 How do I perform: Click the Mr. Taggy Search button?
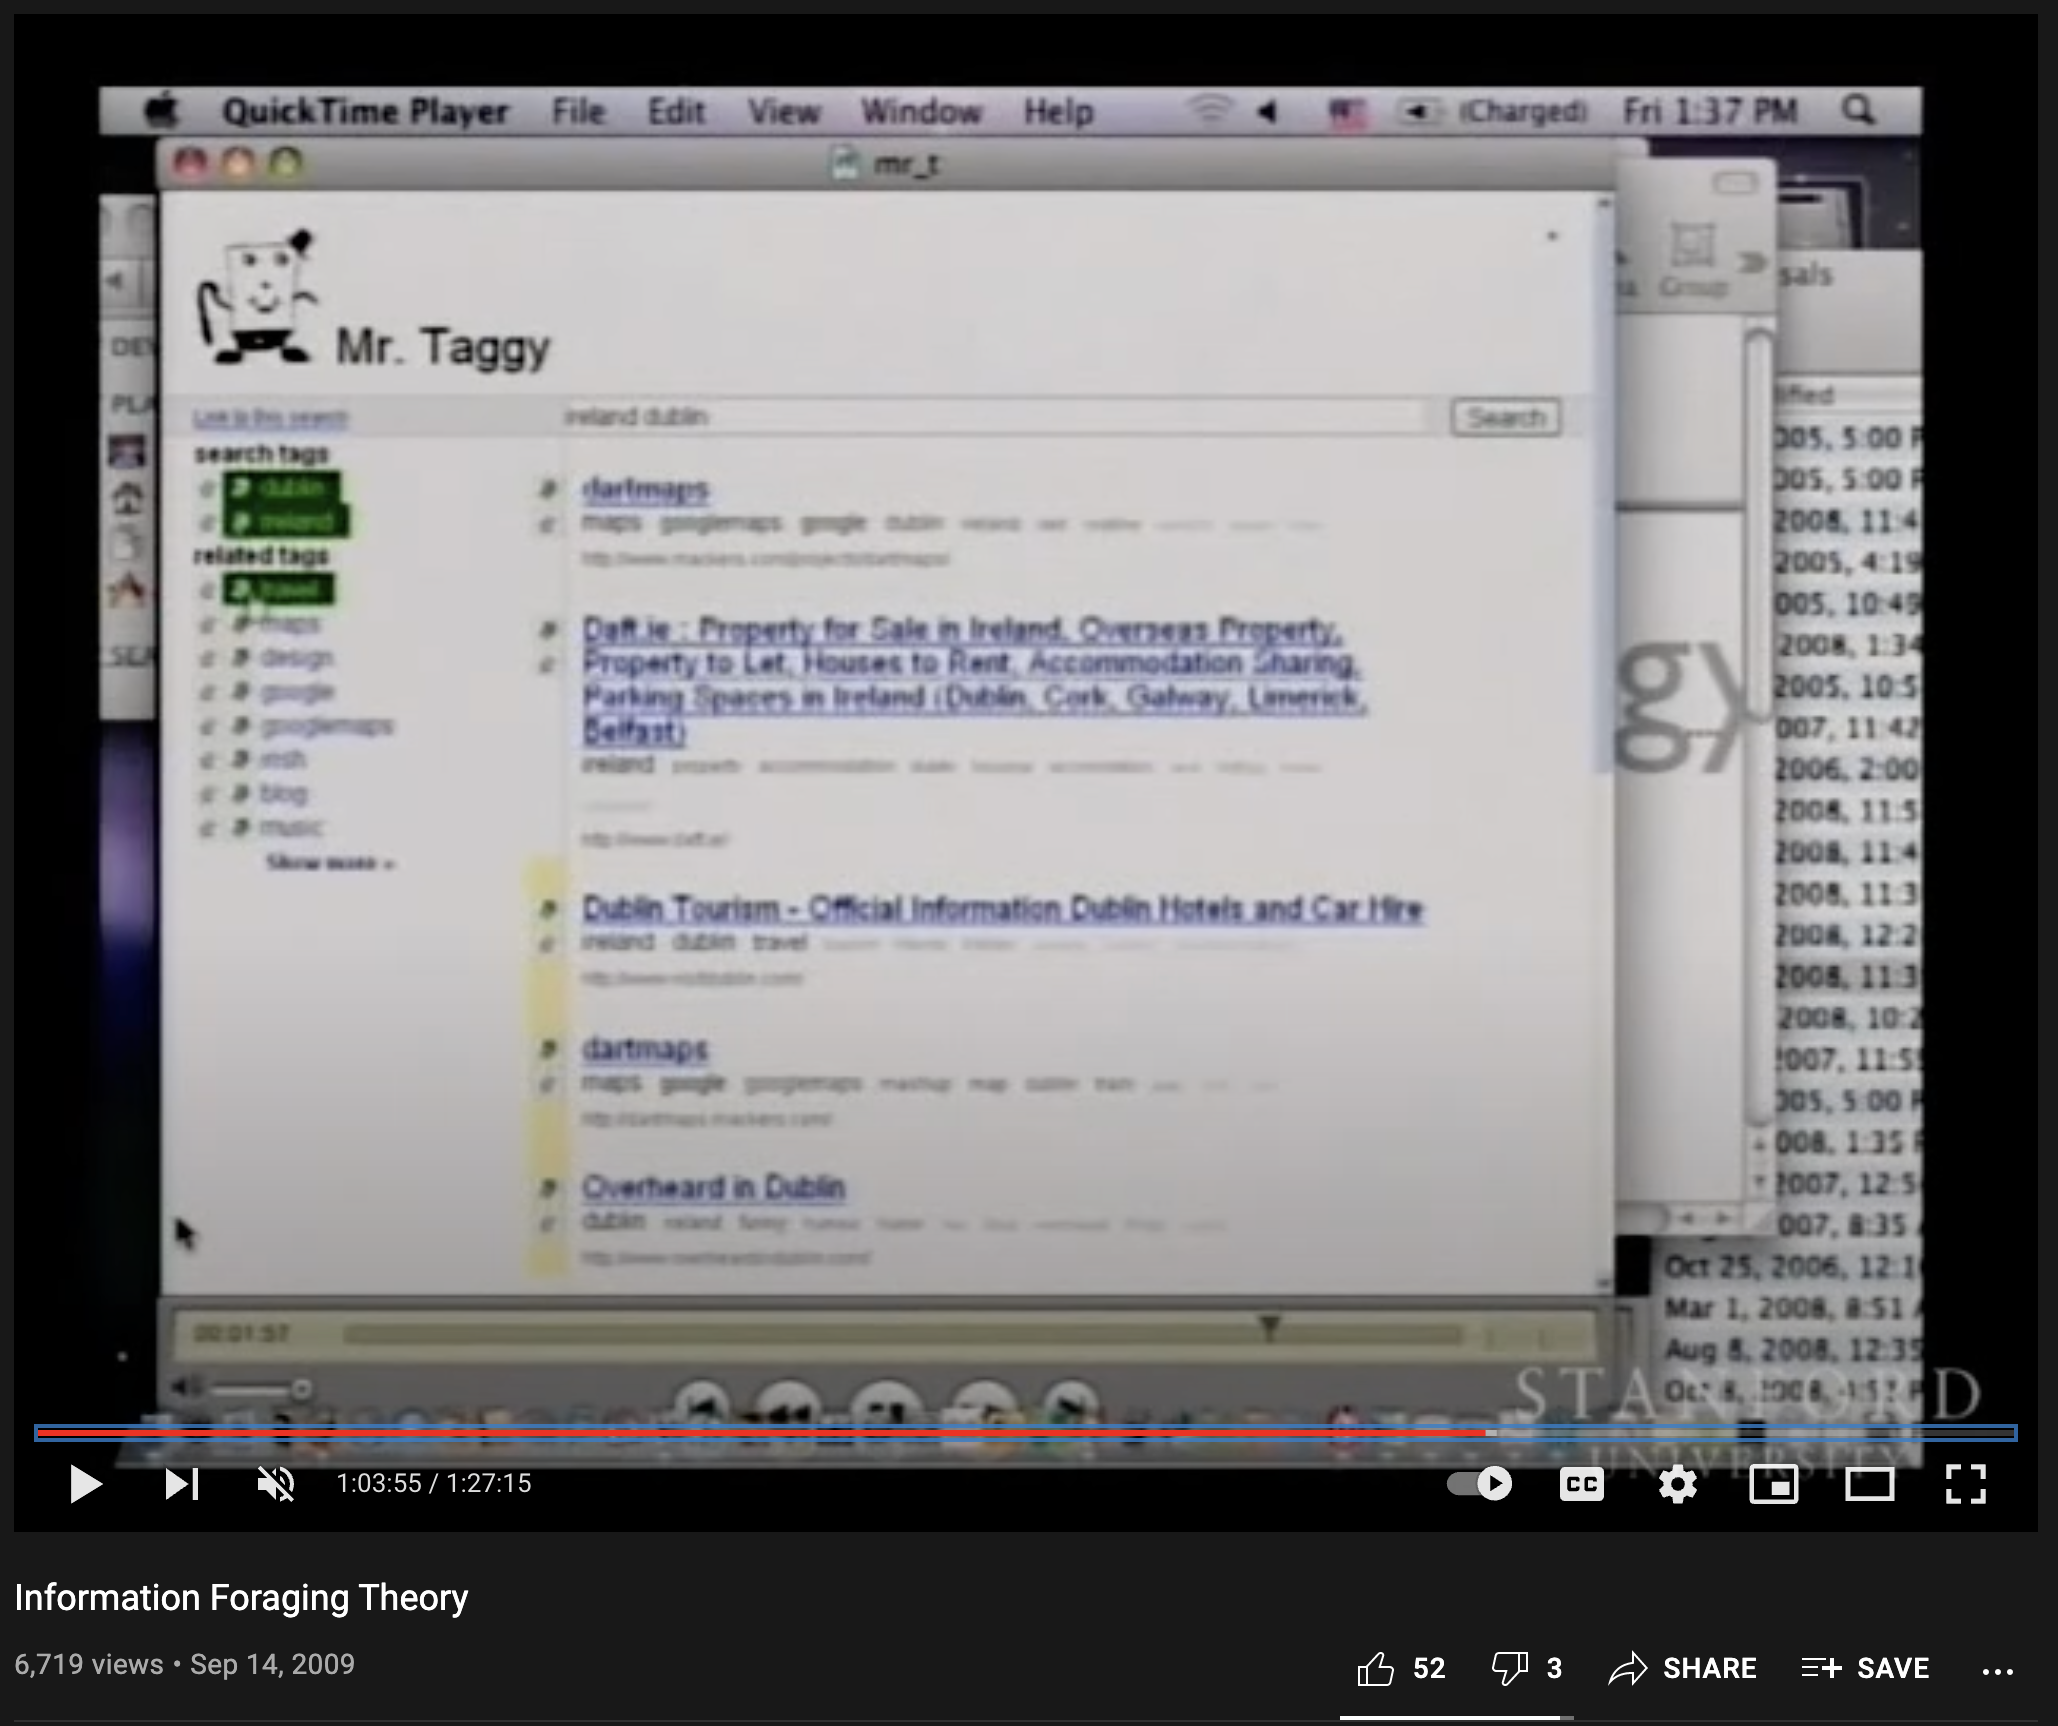tap(1505, 417)
